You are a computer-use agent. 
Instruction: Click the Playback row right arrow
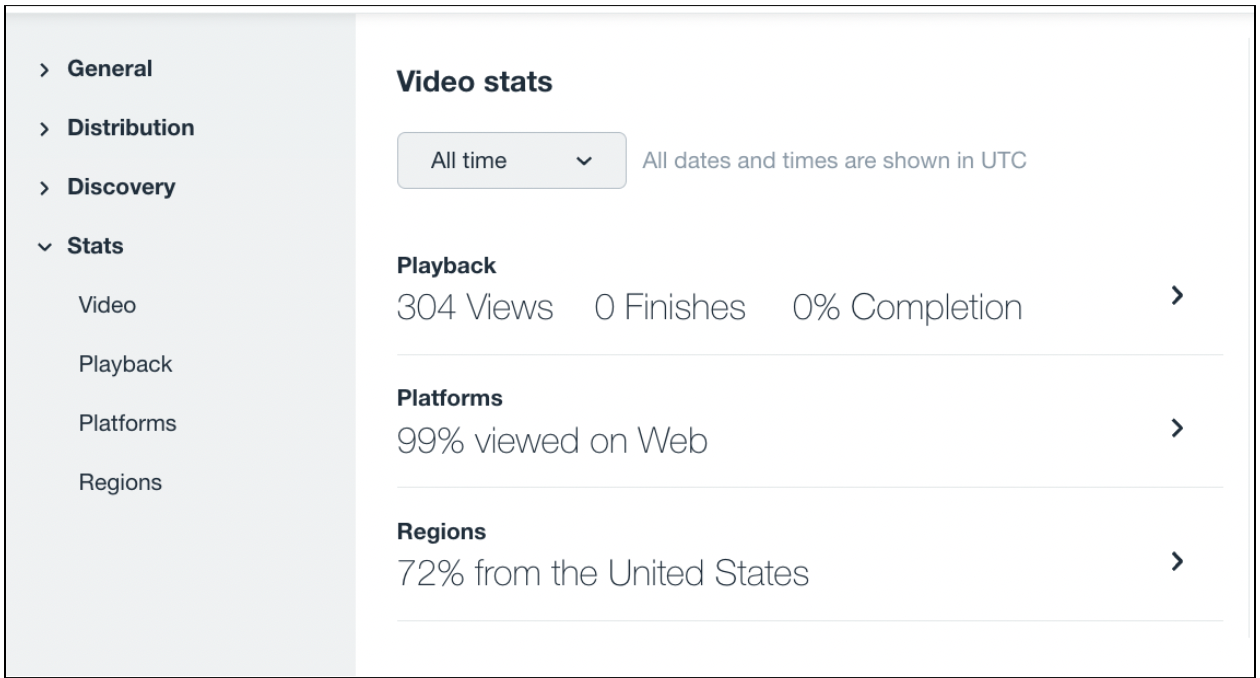pos(1177,295)
